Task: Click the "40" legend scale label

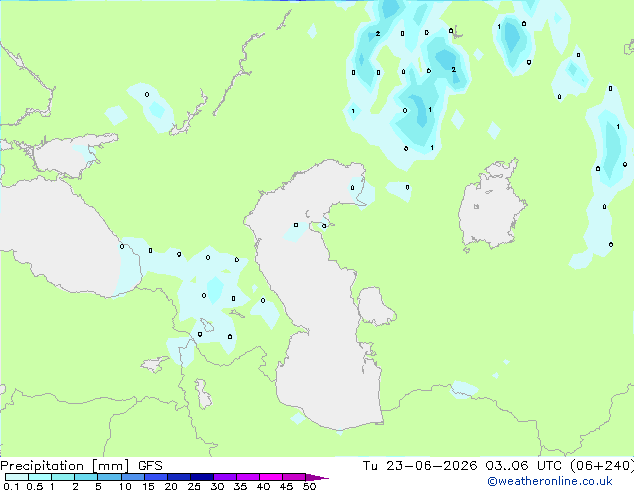Action: pyautogui.click(x=263, y=486)
